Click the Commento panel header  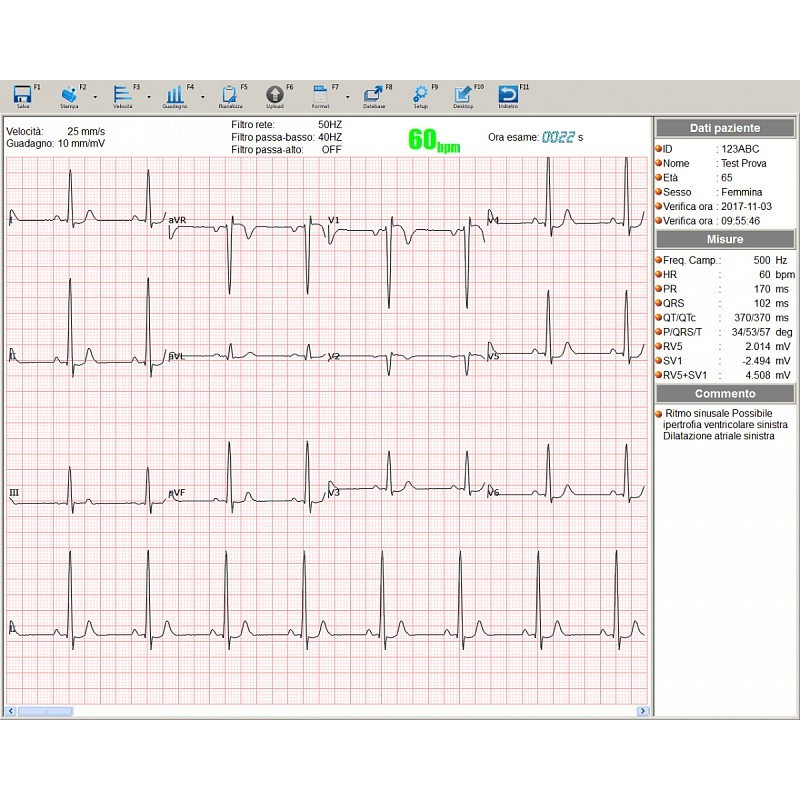click(x=724, y=394)
